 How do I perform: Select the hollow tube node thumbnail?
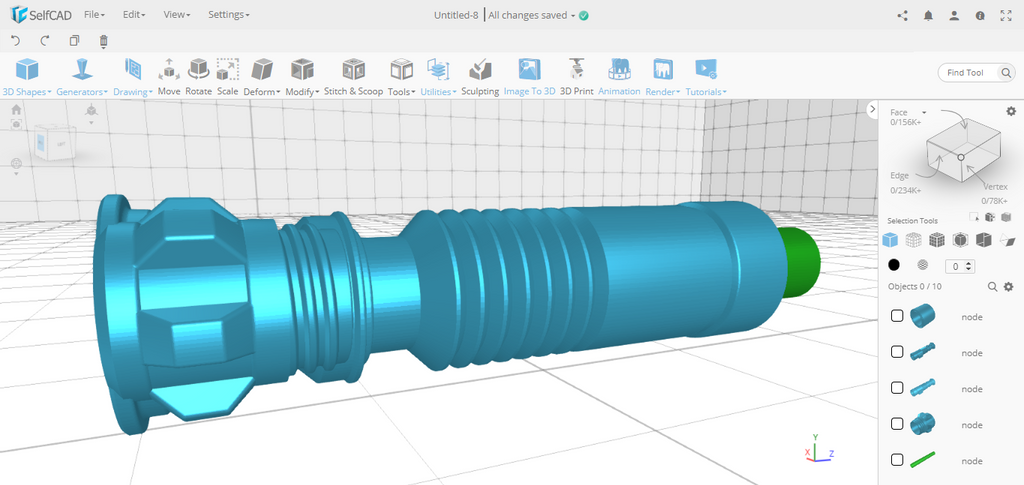coord(922,315)
